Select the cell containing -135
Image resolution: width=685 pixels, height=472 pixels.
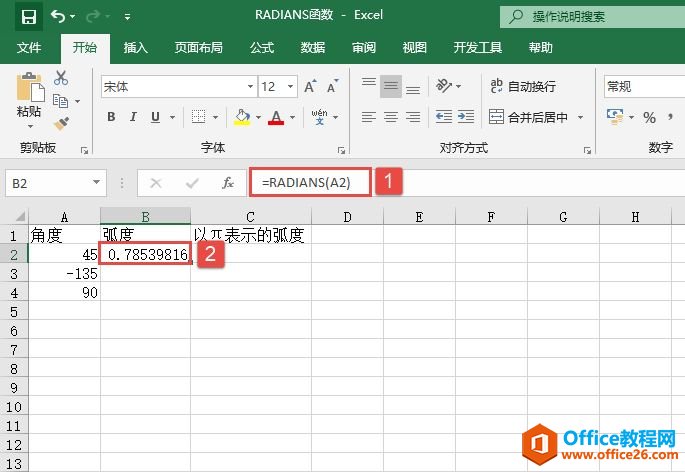tap(64, 274)
